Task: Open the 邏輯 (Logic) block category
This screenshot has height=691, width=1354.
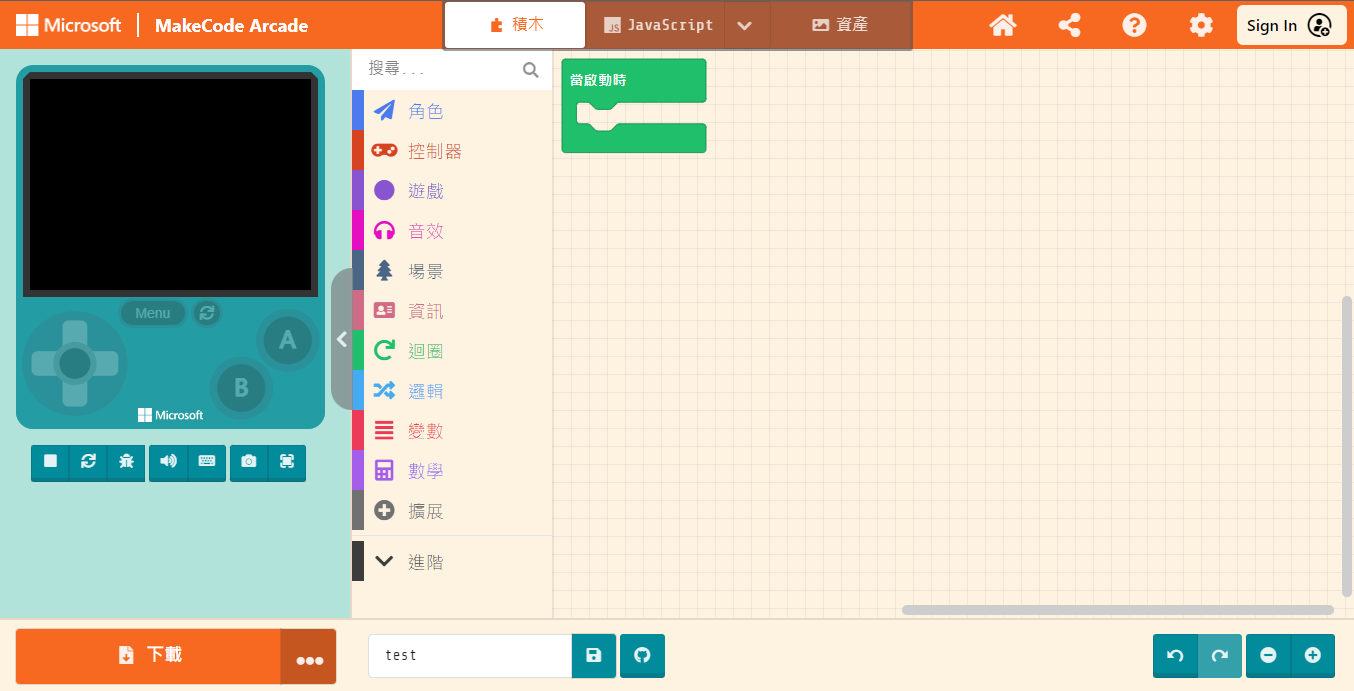Action: 452,391
